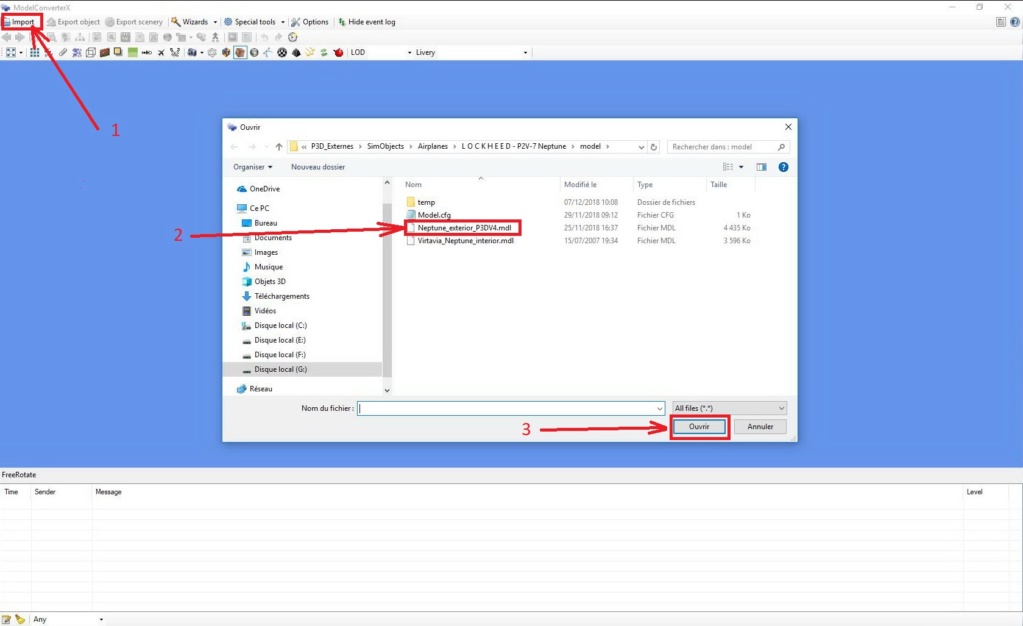Click the black-and-white checkered wheel icon
Viewport: 1023px width, 626px height.
282,52
